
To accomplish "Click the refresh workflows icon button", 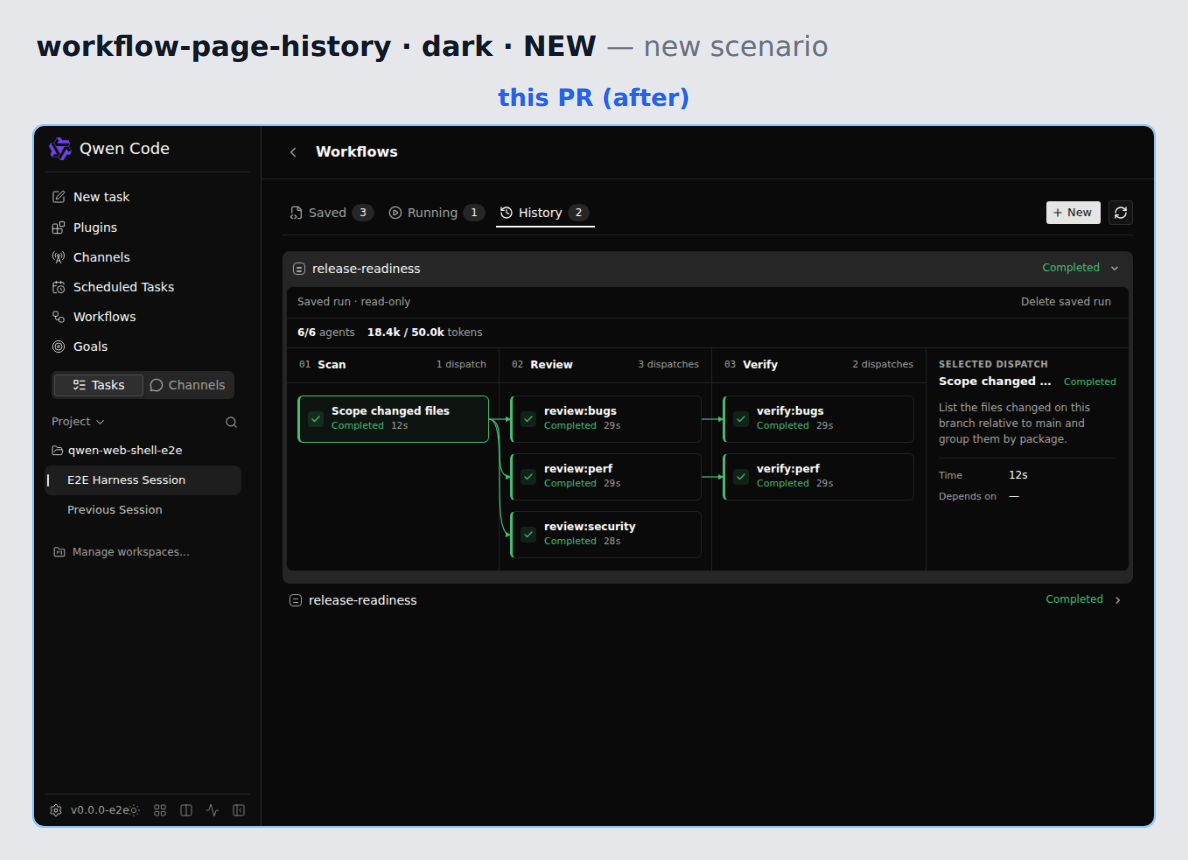I will tap(1121, 213).
